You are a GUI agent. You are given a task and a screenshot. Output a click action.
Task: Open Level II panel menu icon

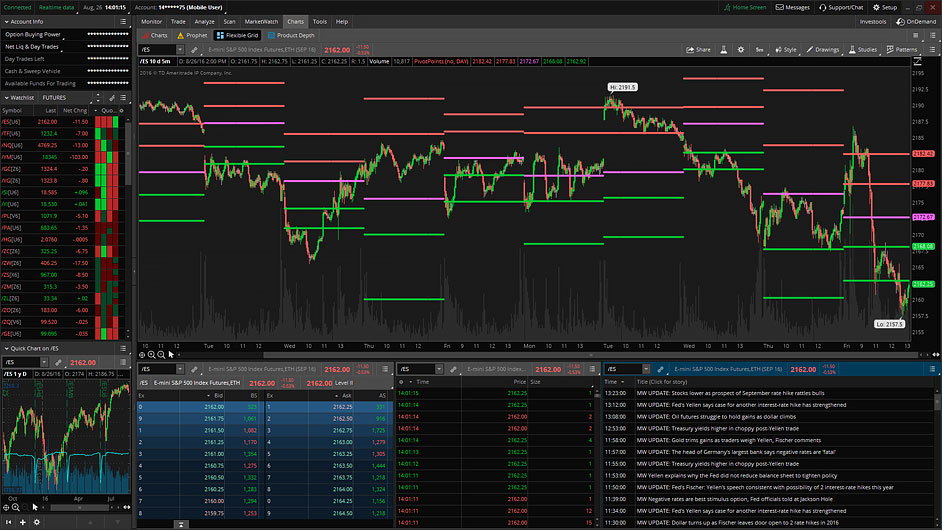385,369
